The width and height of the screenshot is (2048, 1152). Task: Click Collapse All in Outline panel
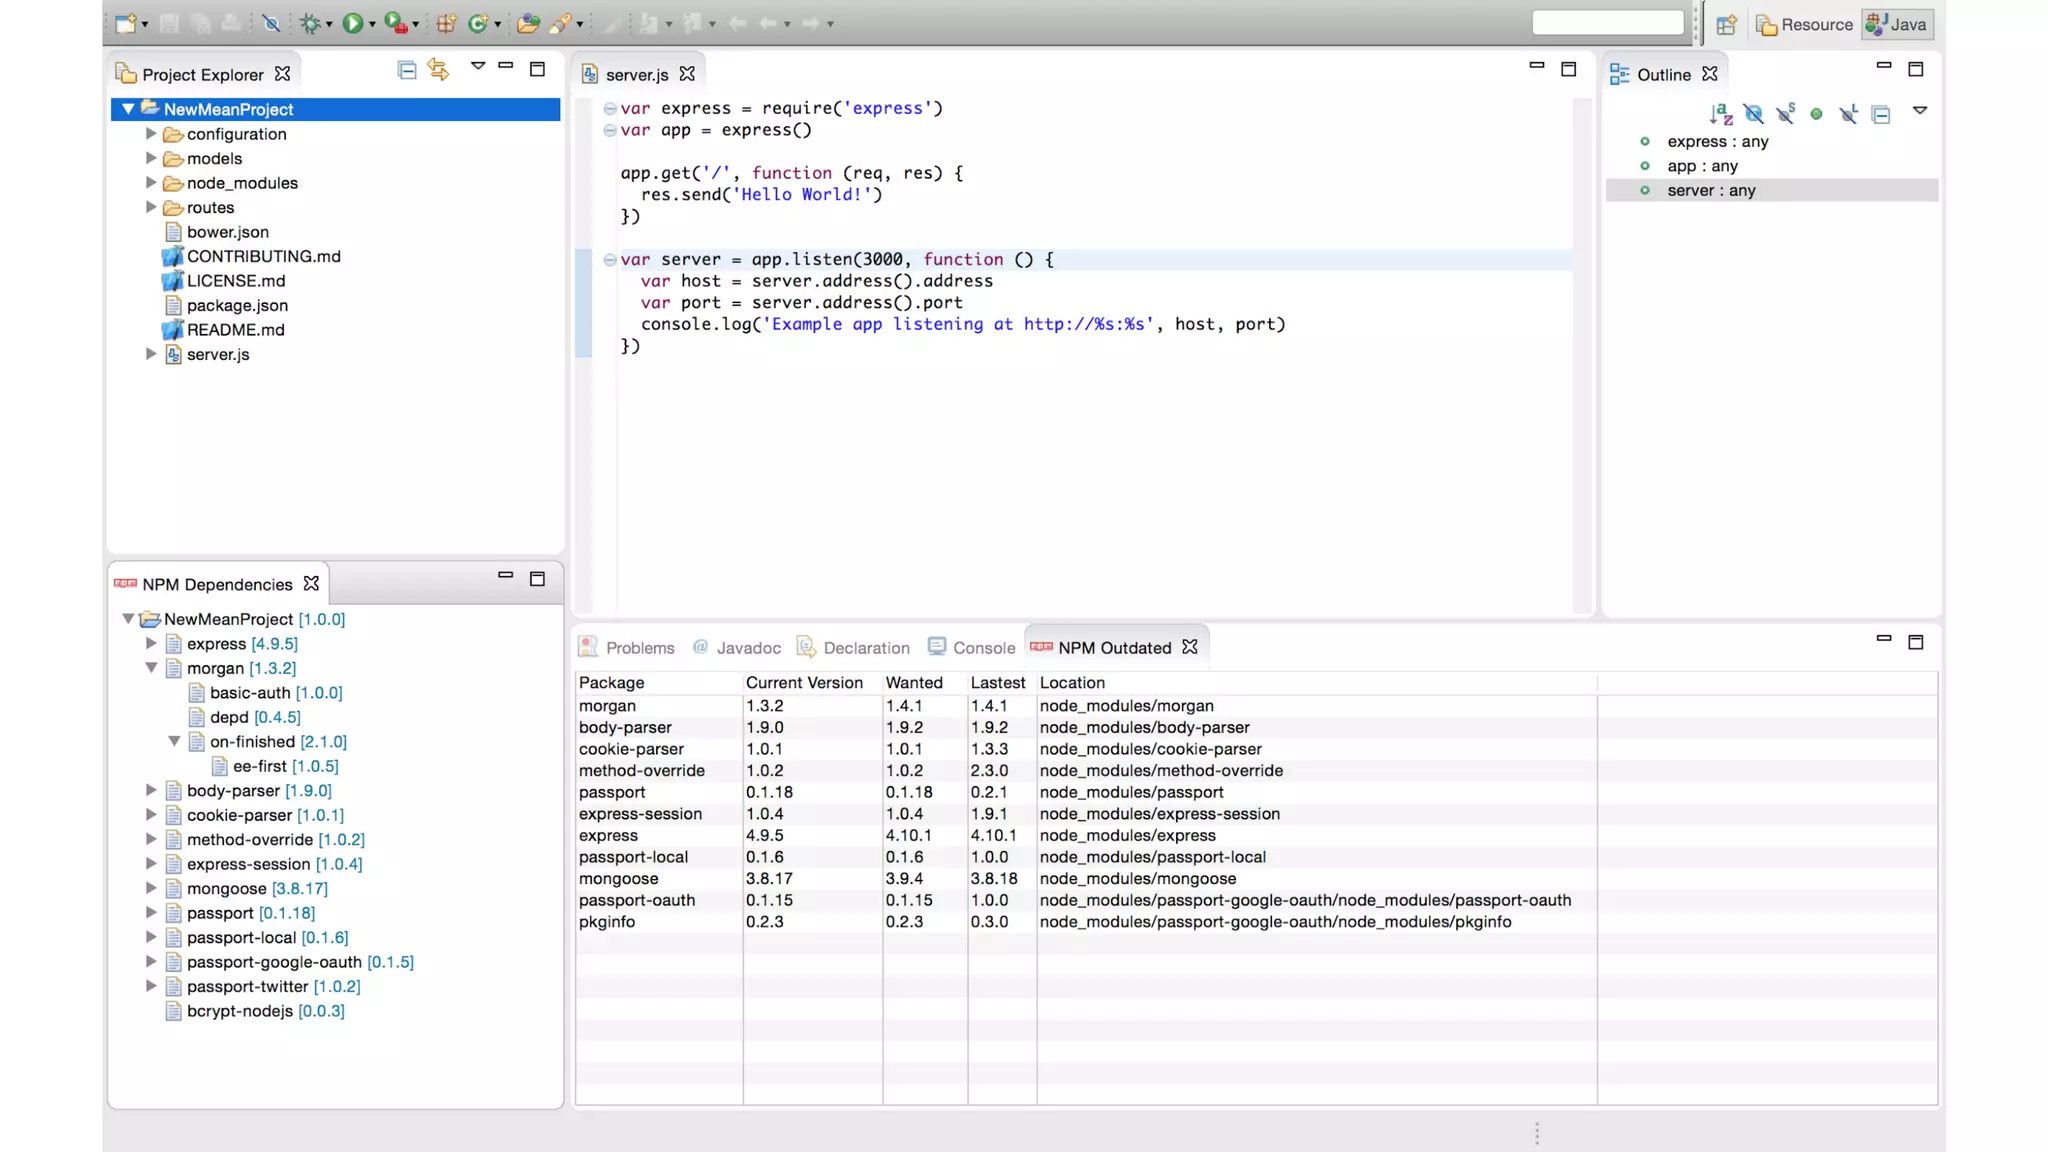(1881, 114)
